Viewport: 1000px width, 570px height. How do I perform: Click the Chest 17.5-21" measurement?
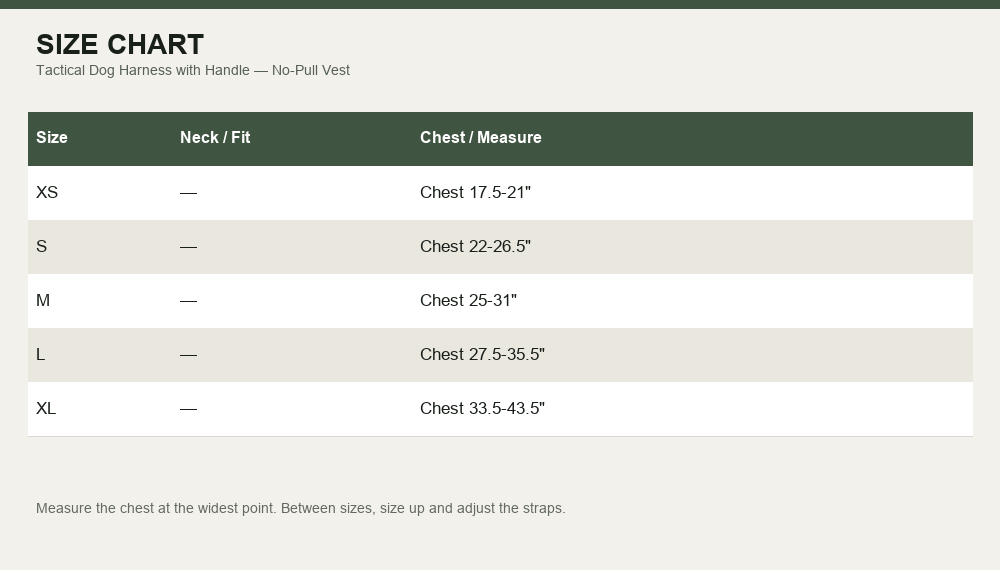tap(475, 193)
